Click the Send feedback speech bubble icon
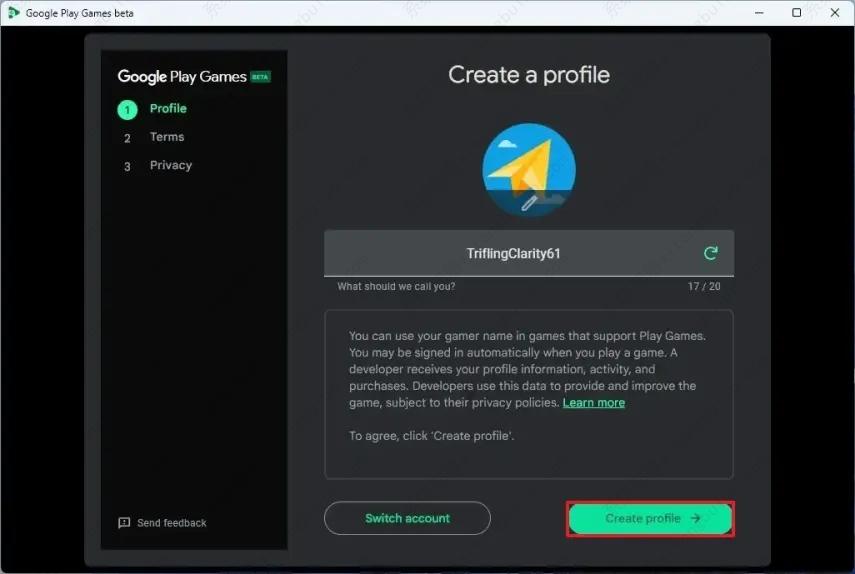Screen dimensions: 855x574 [124, 523]
